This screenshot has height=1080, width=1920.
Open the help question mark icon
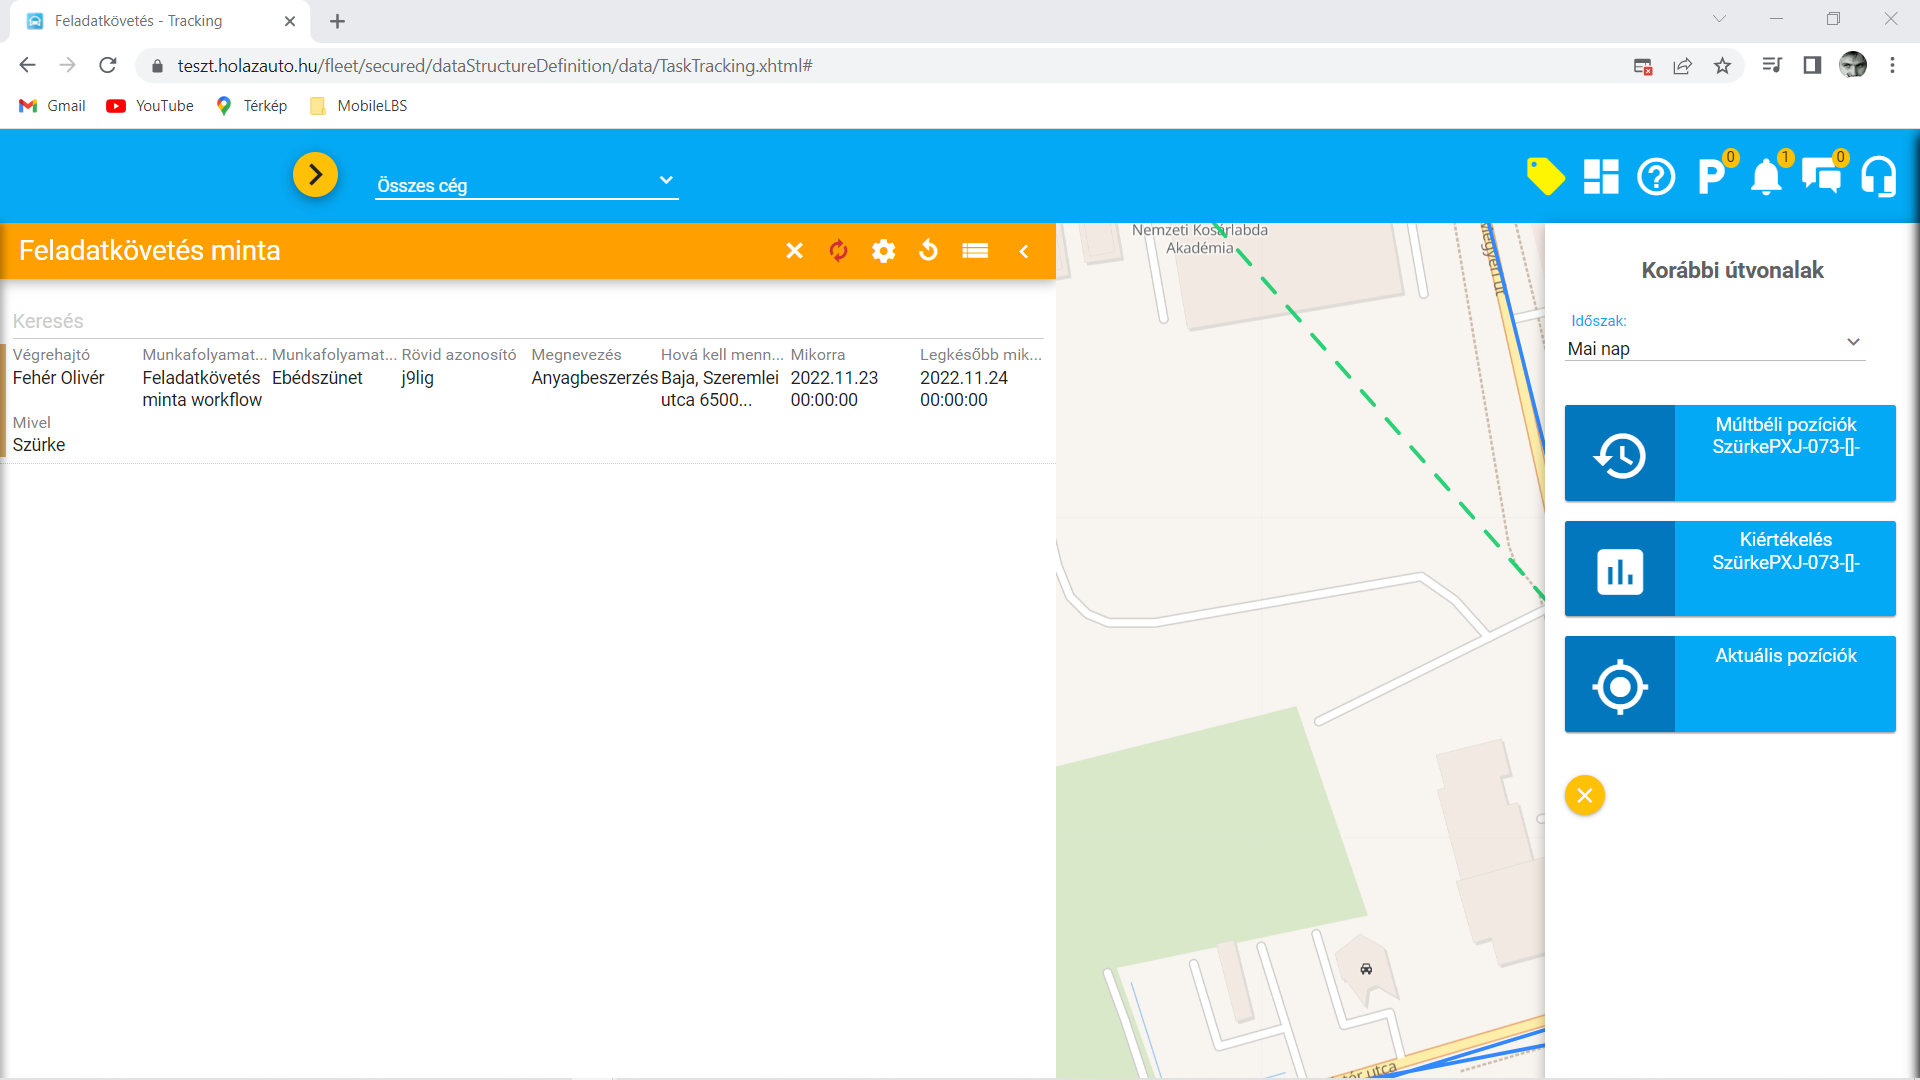(x=1656, y=177)
